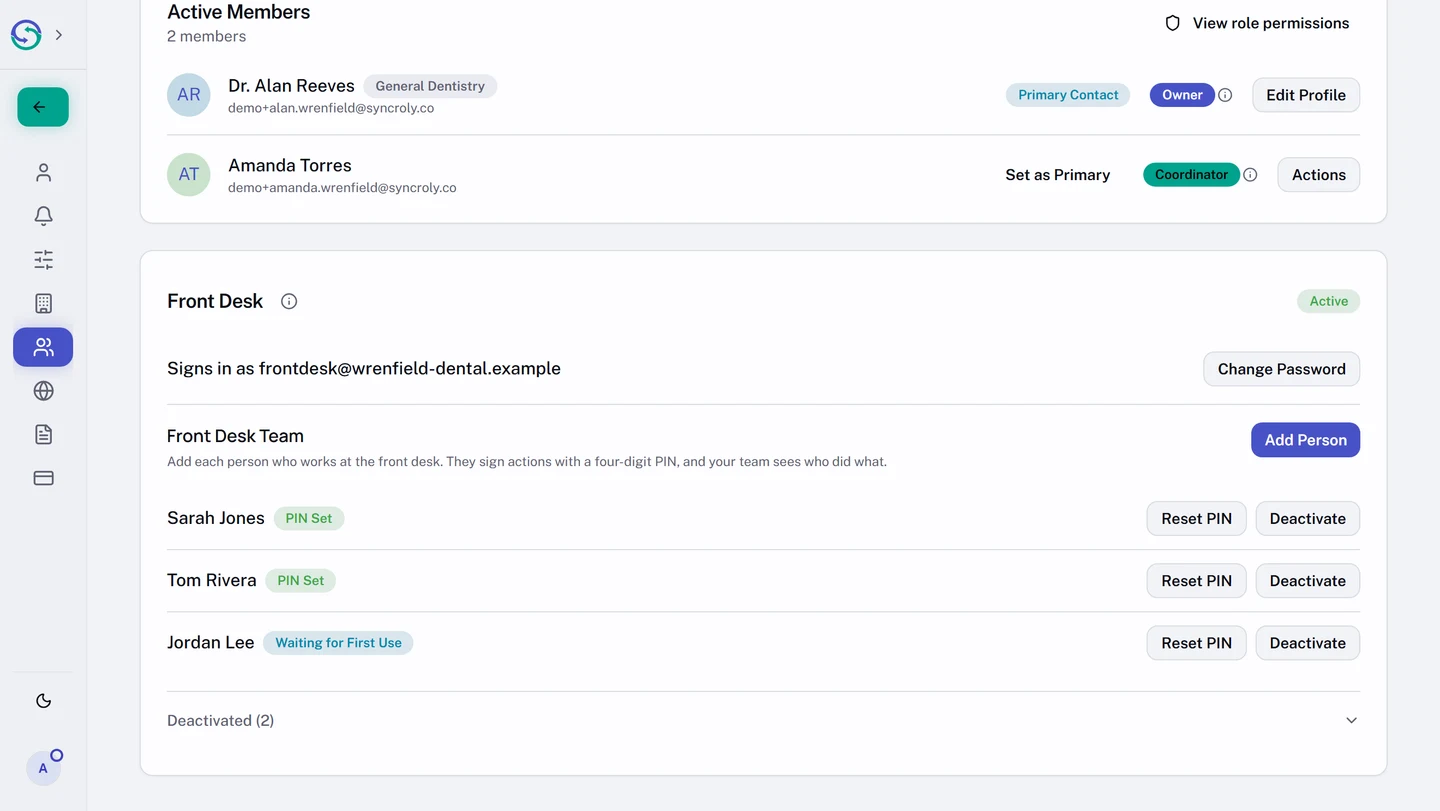
Task: Click the Active status badge for Front Desk
Action: 1328,301
